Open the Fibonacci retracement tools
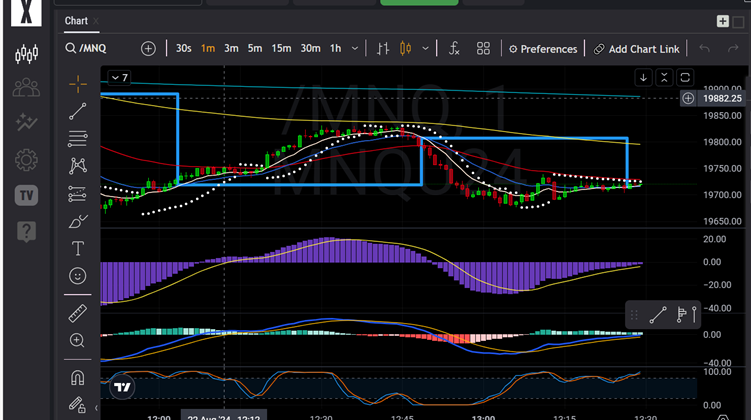 [78, 139]
